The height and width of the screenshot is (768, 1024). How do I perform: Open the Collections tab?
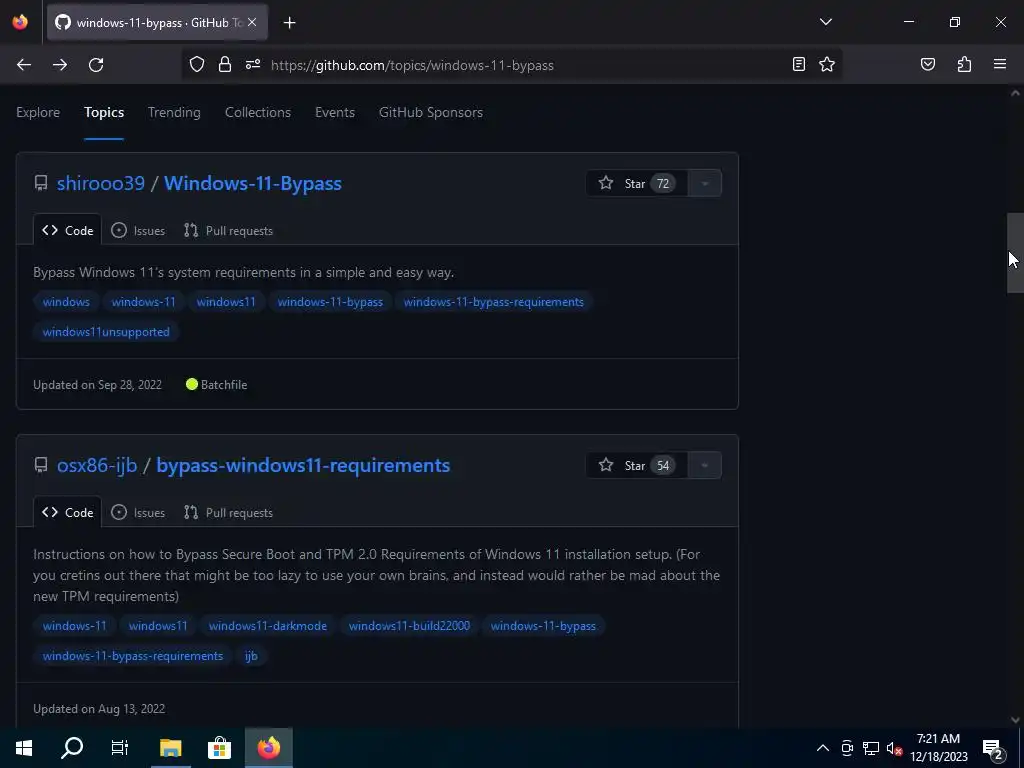(x=258, y=112)
